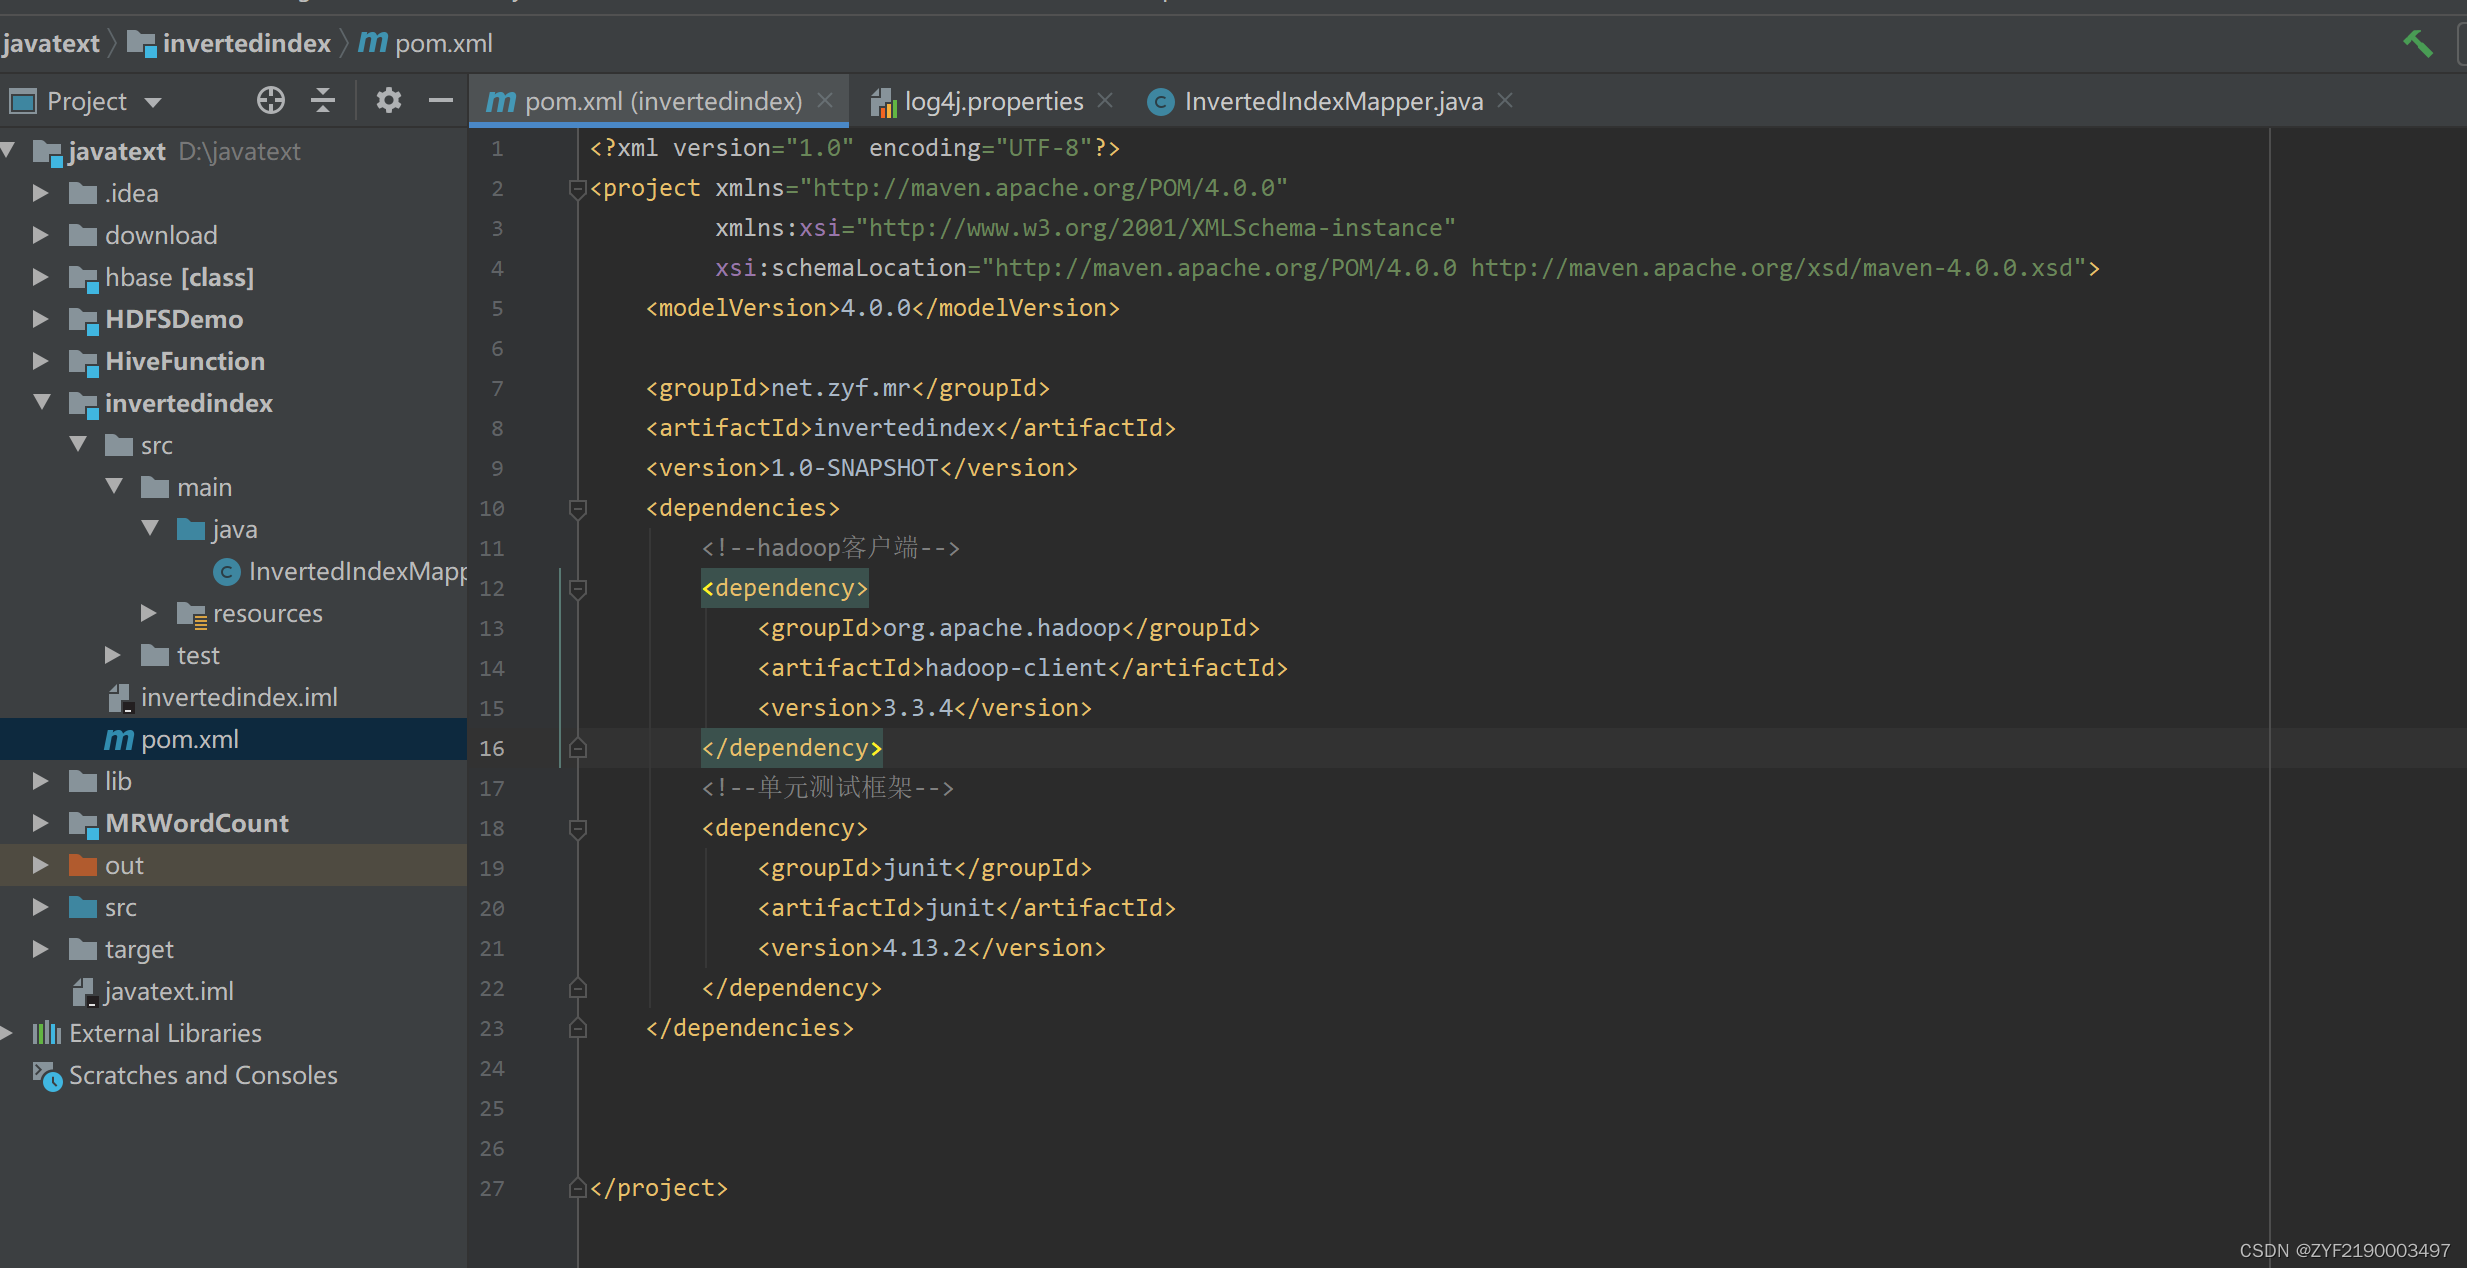Click the Collapse All icon in Project panel
The height and width of the screenshot is (1268, 2467).
pyautogui.click(x=323, y=100)
